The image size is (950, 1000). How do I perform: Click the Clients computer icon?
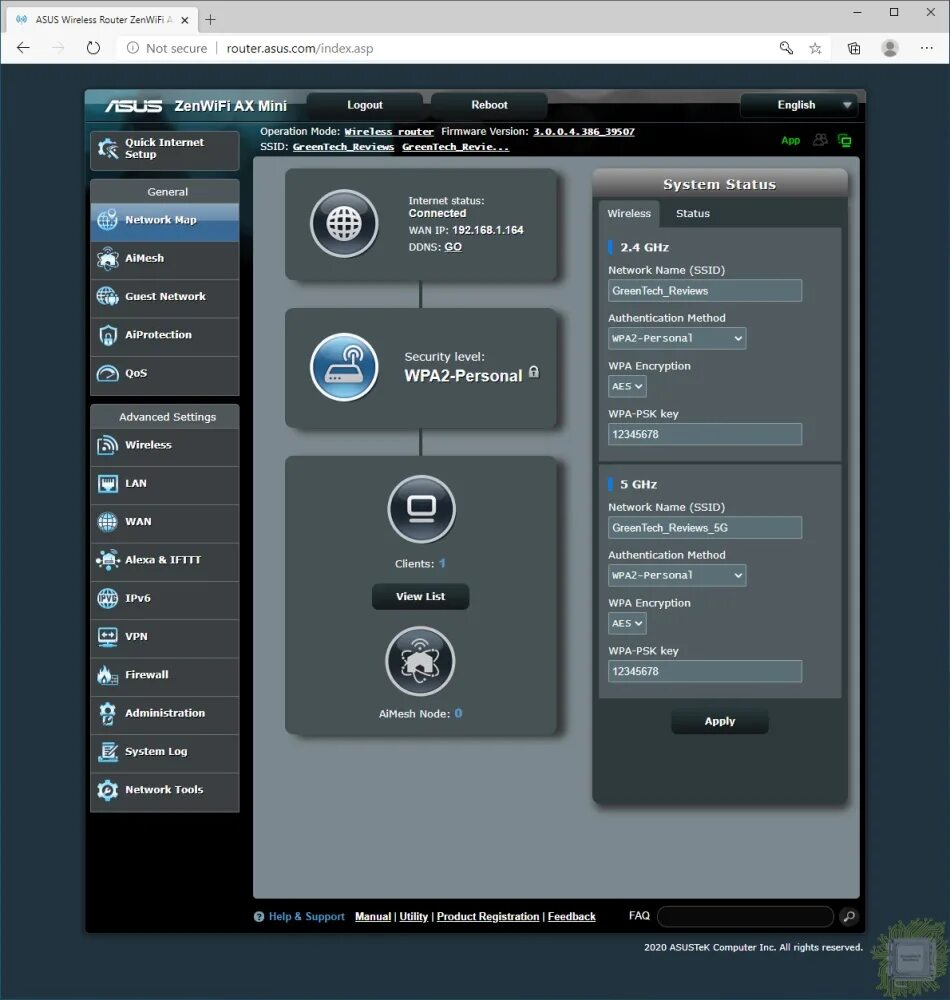pos(421,509)
